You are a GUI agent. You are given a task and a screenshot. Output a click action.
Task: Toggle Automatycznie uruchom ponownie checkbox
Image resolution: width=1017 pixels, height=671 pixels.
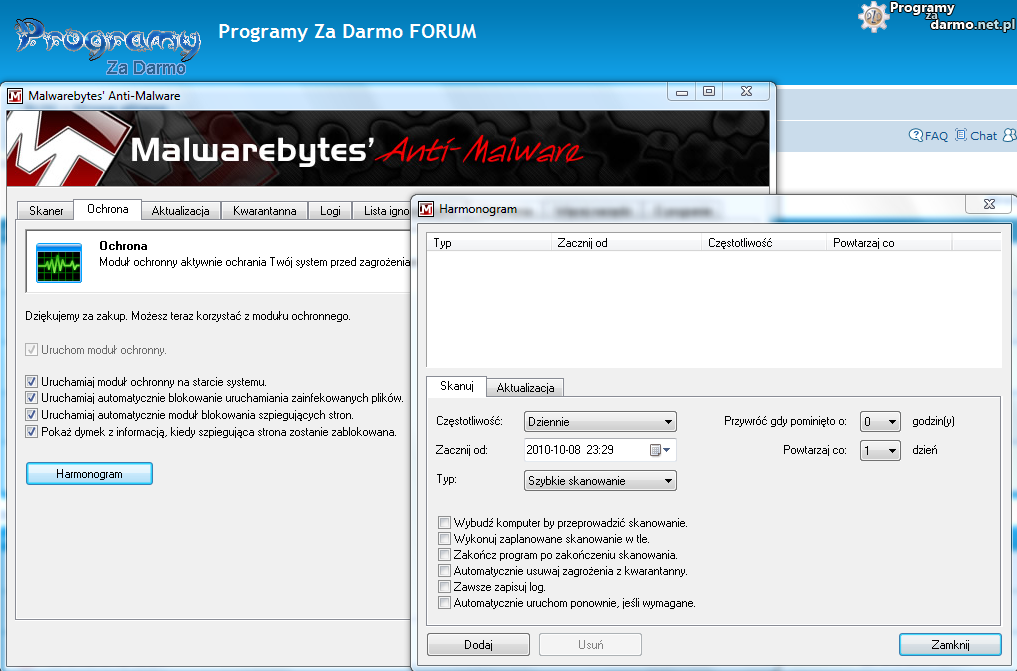click(x=444, y=603)
